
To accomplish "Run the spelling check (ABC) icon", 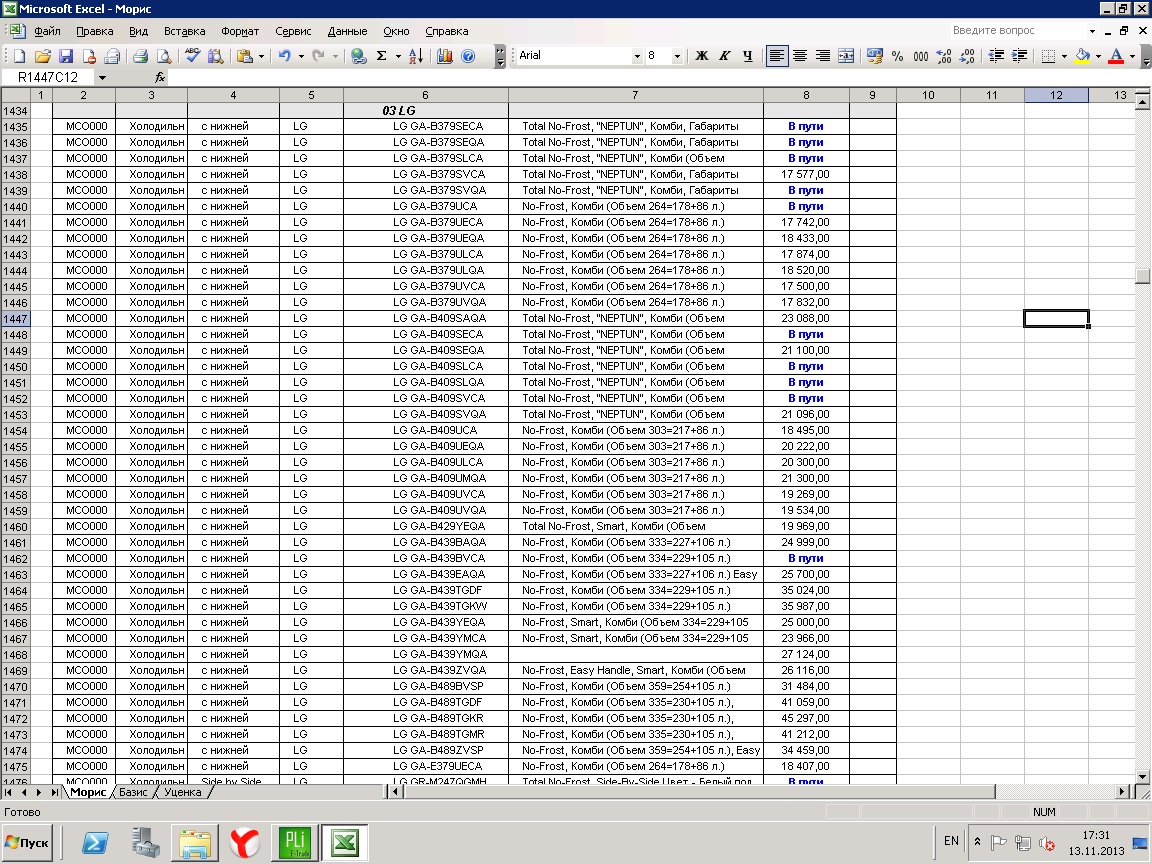I will pyautogui.click(x=192, y=56).
